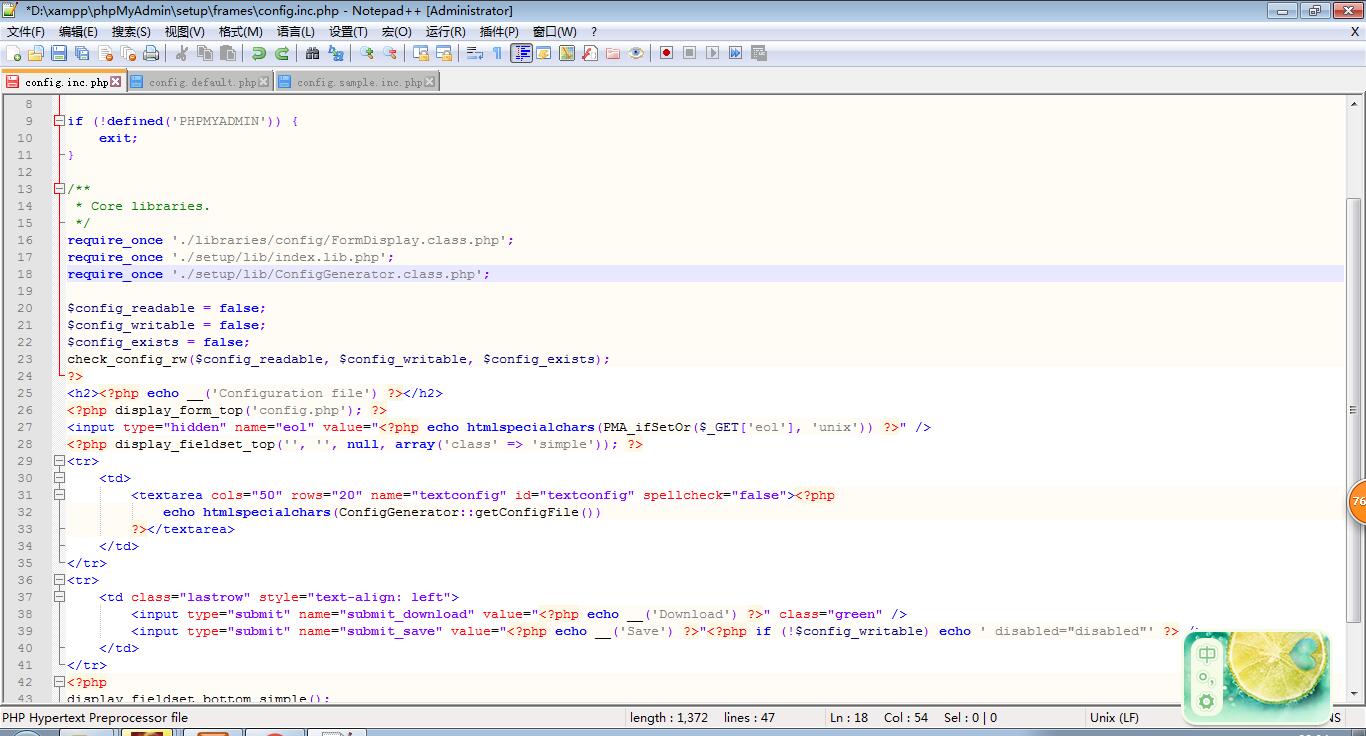The width and height of the screenshot is (1366, 736).
Task: Click the Folder as Workspace toolbar icon
Action: (613, 53)
